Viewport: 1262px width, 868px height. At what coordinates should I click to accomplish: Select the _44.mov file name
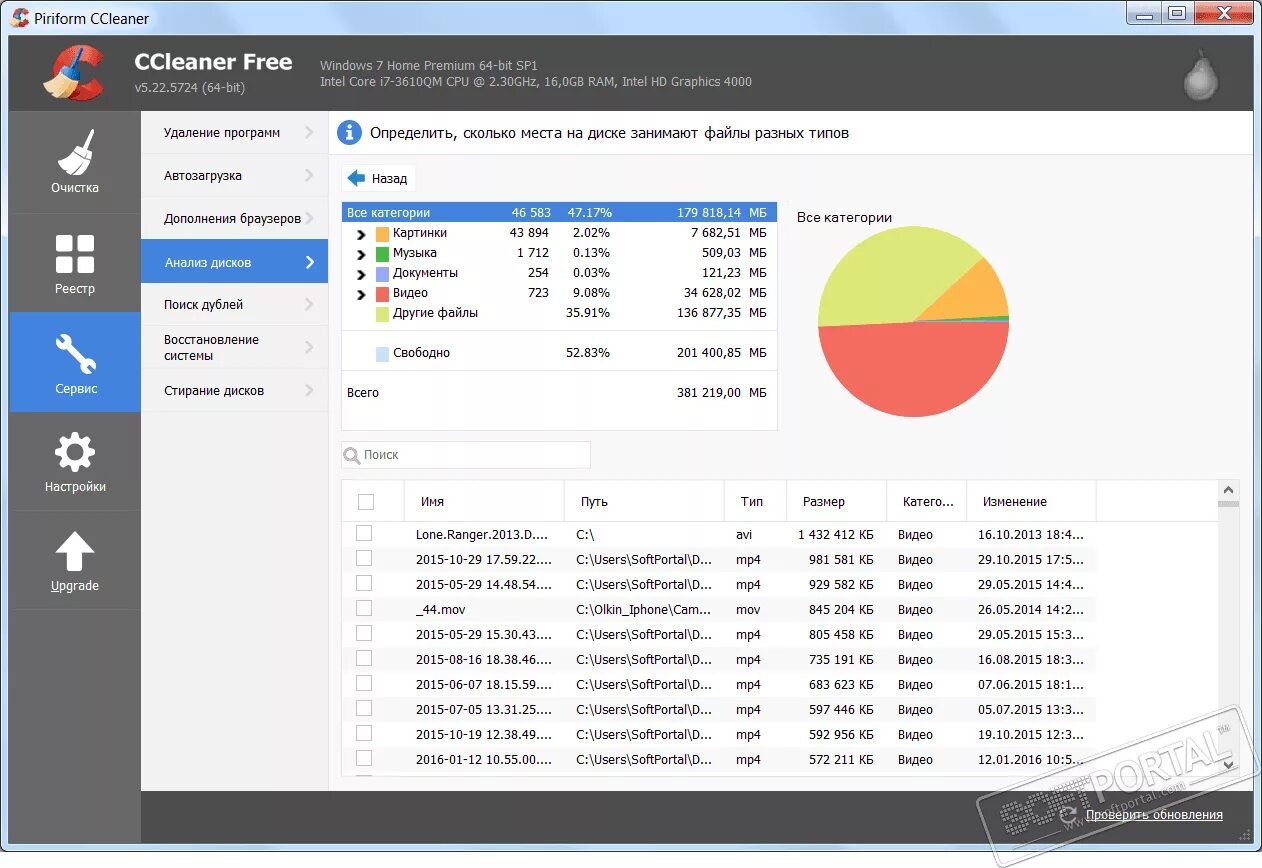coord(441,610)
